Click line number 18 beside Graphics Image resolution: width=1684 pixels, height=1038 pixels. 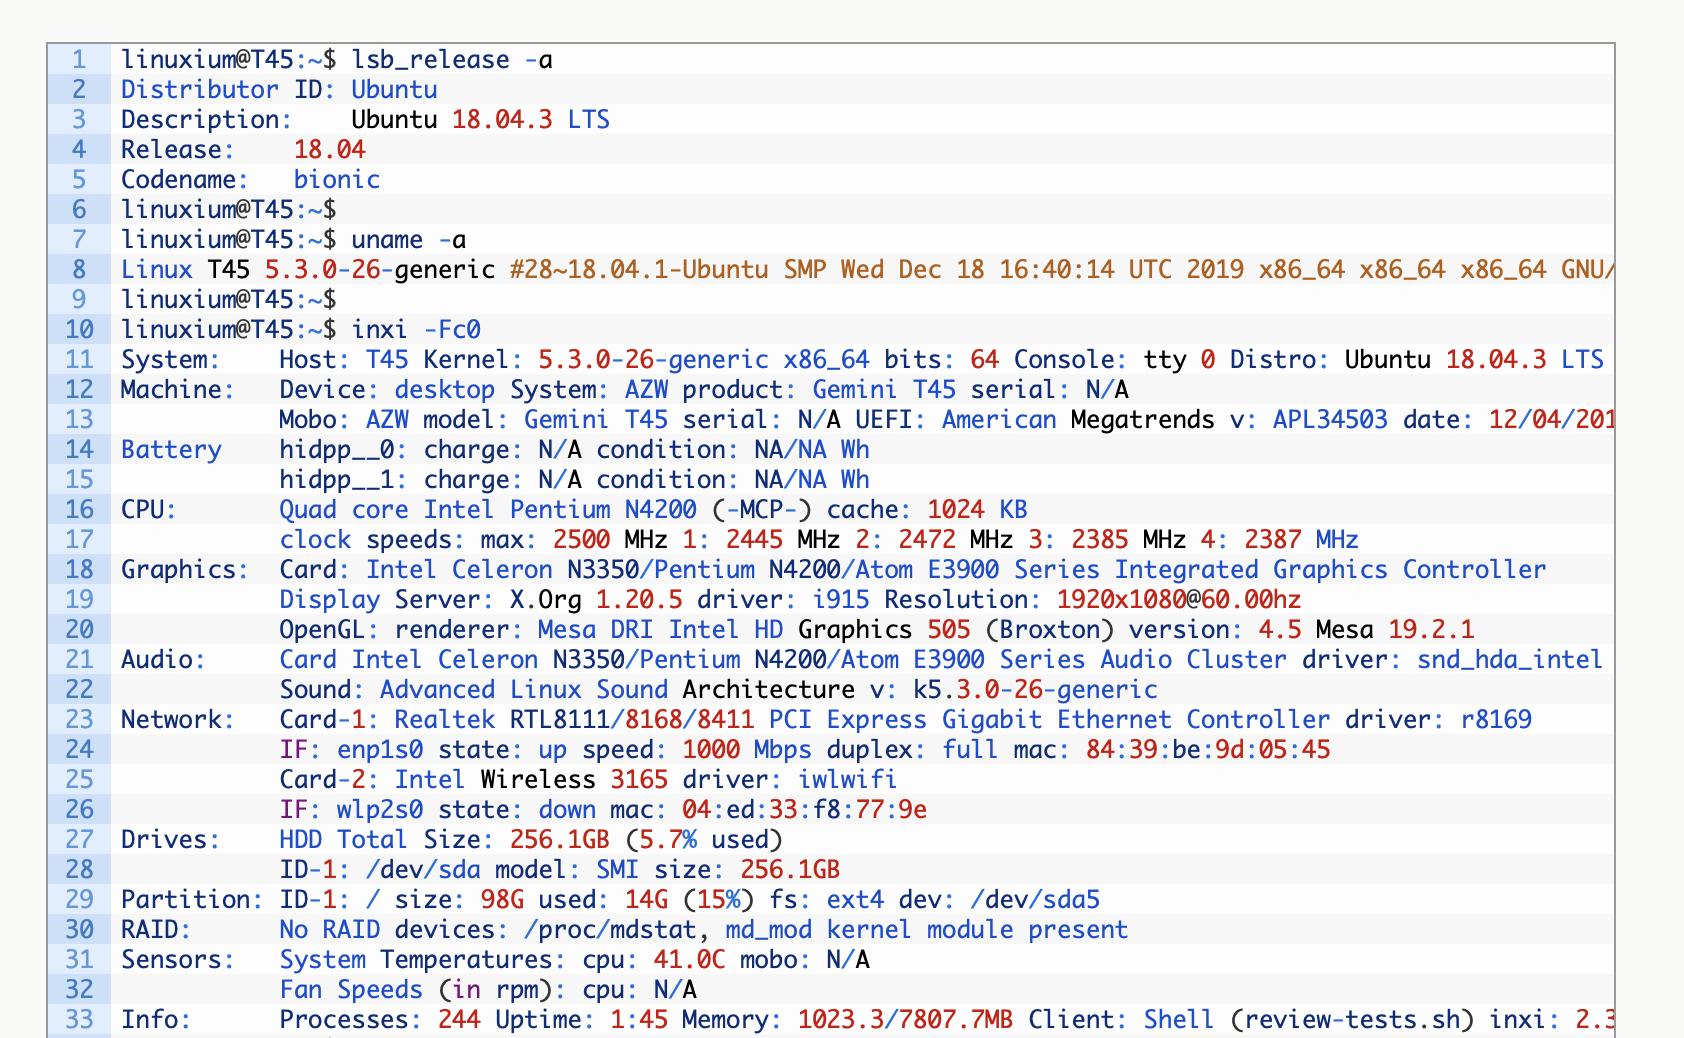[79, 570]
